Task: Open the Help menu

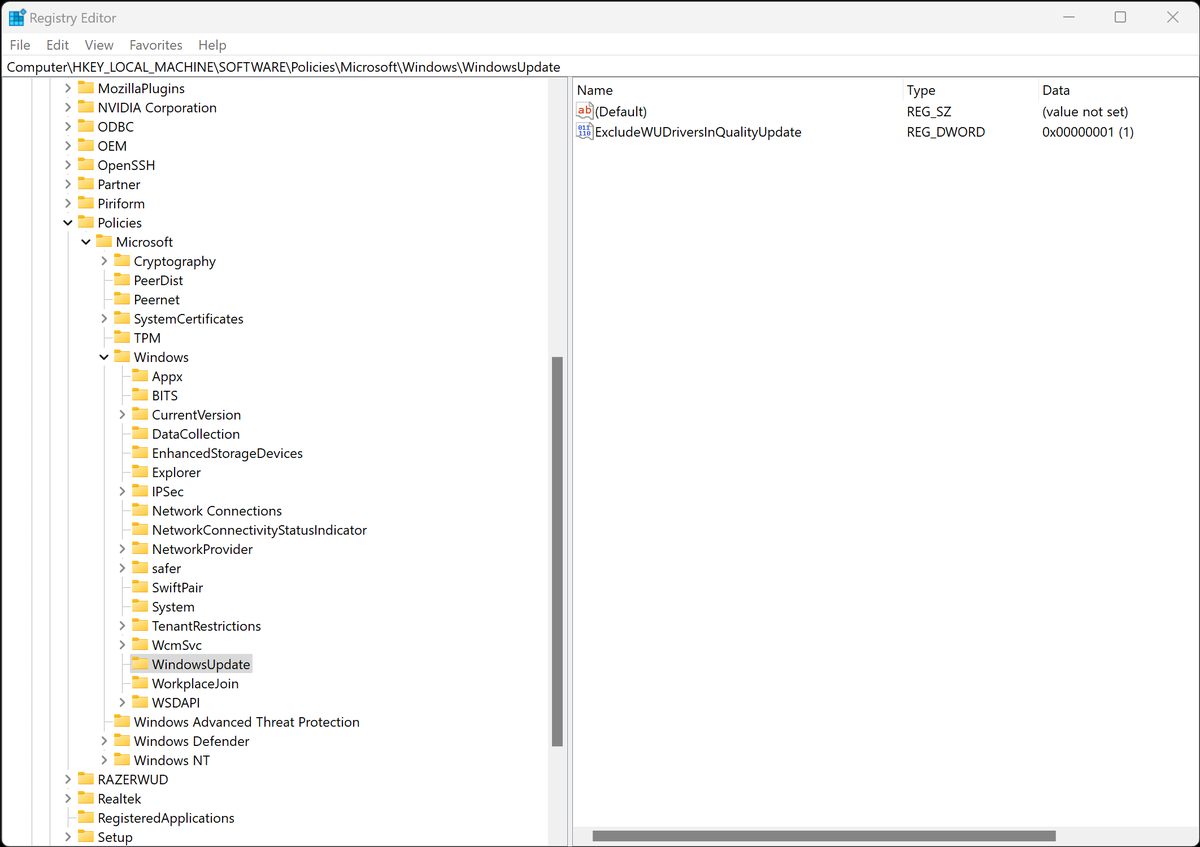Action: click(x=212, y=45)
